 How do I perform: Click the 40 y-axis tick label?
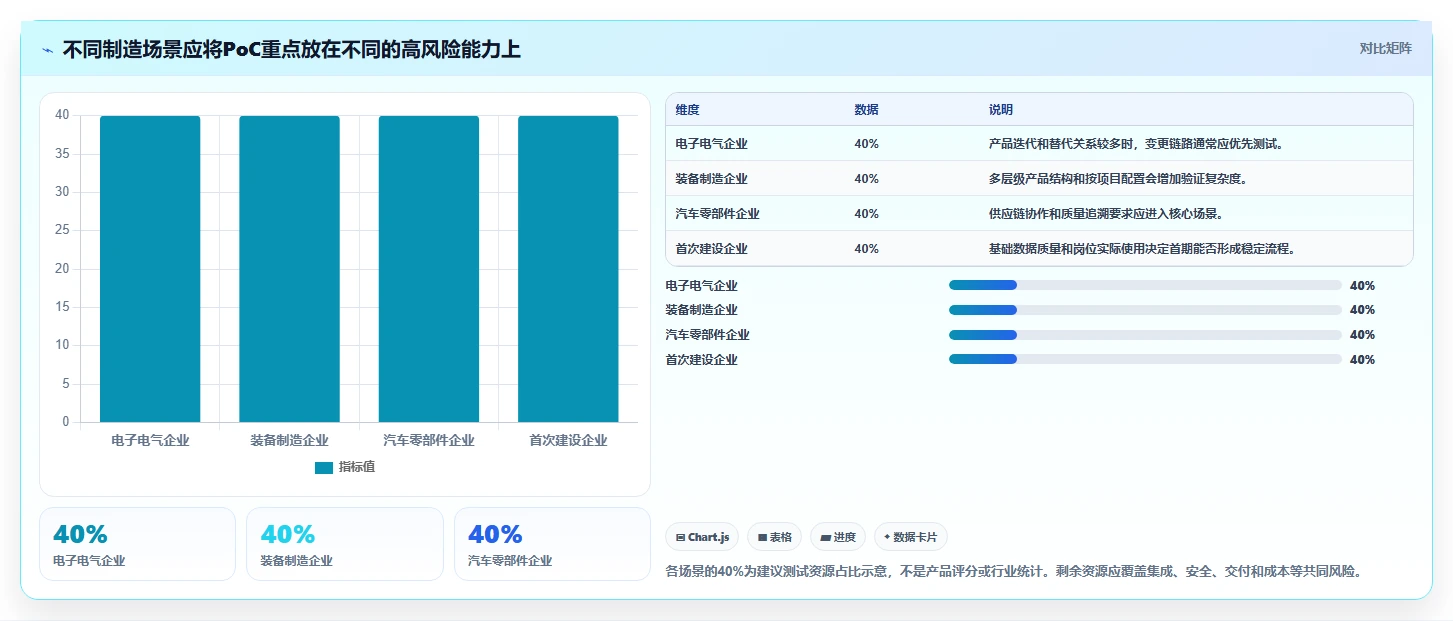point(62,115)
